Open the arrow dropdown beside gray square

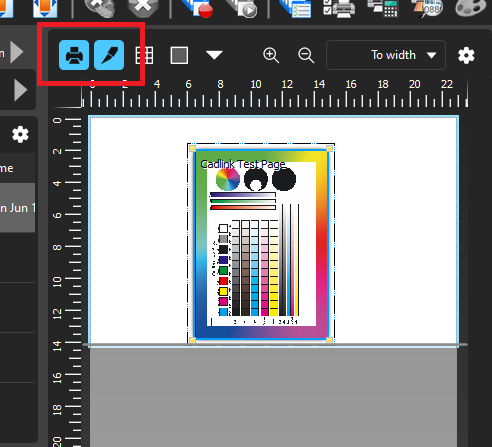pos(214,55)
